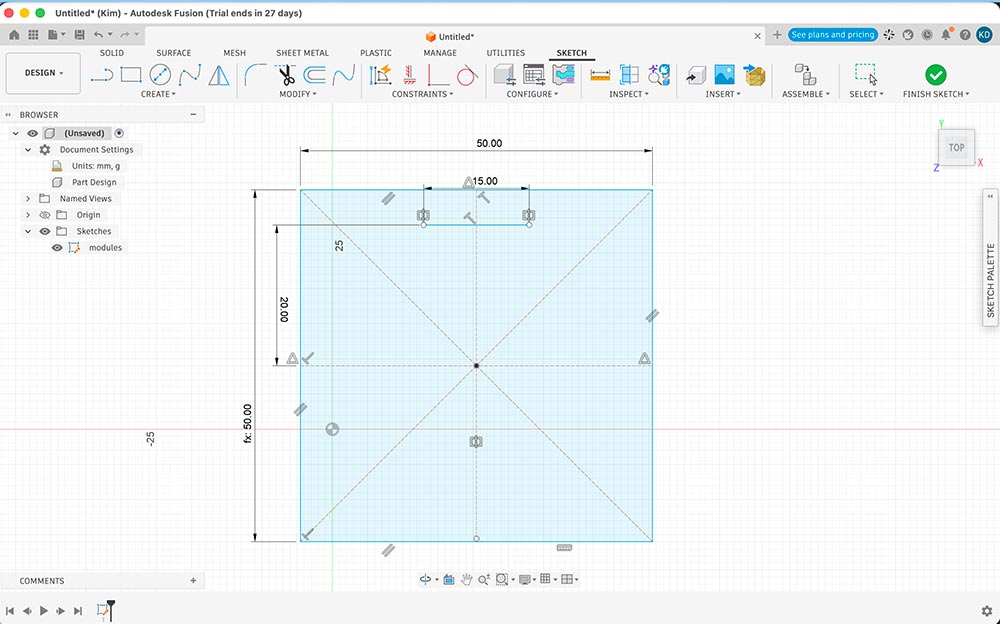1000x624 pixels.
Task: Select the Offset tool in Modify
Action: coord(314,75)
